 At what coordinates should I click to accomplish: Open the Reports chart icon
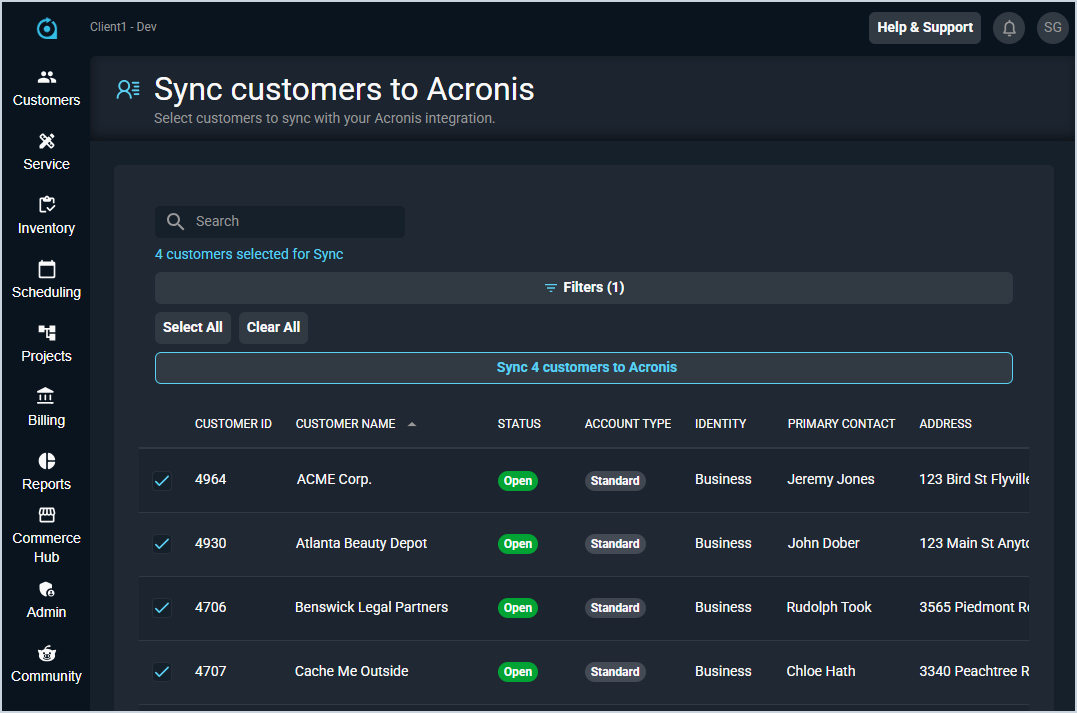[x=46, y=461]
